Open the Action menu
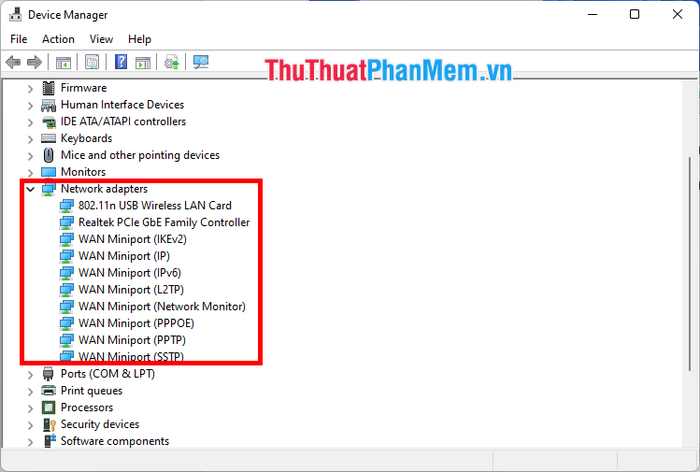 click(x=58, y=39)
